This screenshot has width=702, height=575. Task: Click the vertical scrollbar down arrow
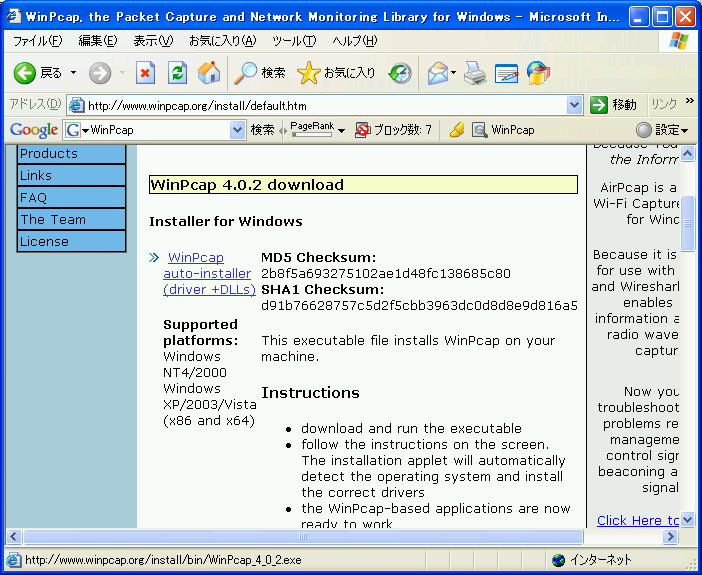(687, 519)
